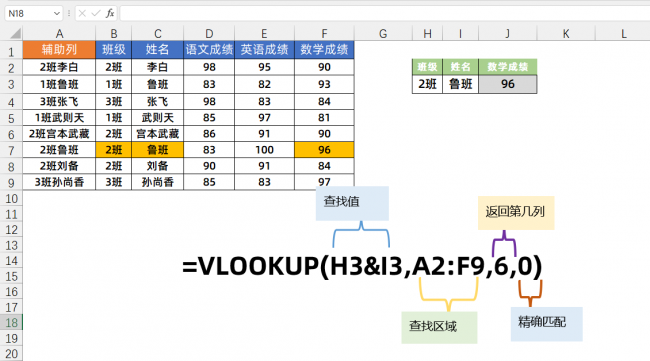Select row 18 header
This screenshot has height=361, width=650.
tap(11, 322)
